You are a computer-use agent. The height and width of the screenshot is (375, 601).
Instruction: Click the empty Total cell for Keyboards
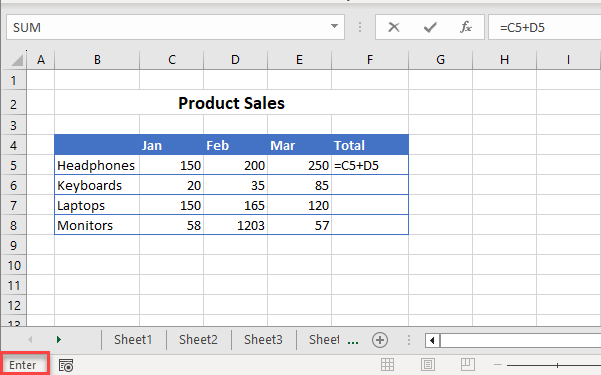tap(370, 185)
